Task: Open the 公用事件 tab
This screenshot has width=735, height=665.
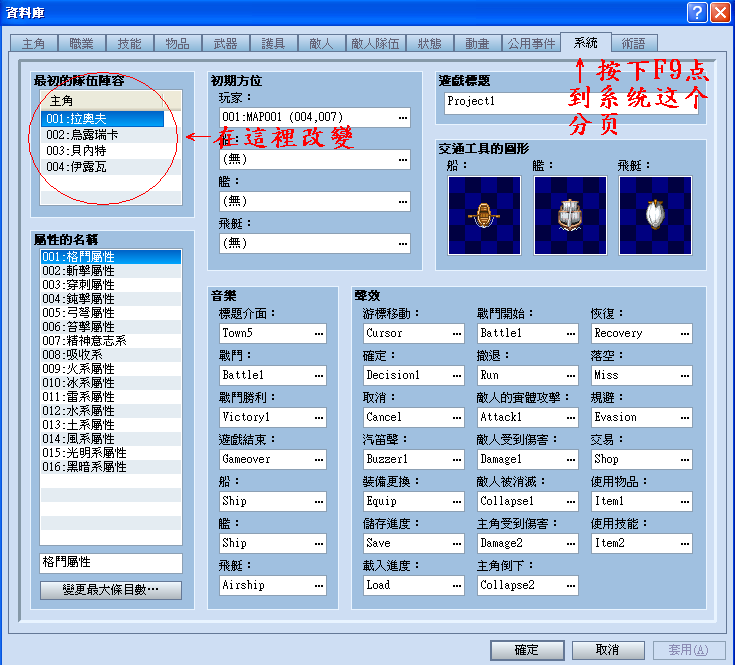Action: [532, 44]
